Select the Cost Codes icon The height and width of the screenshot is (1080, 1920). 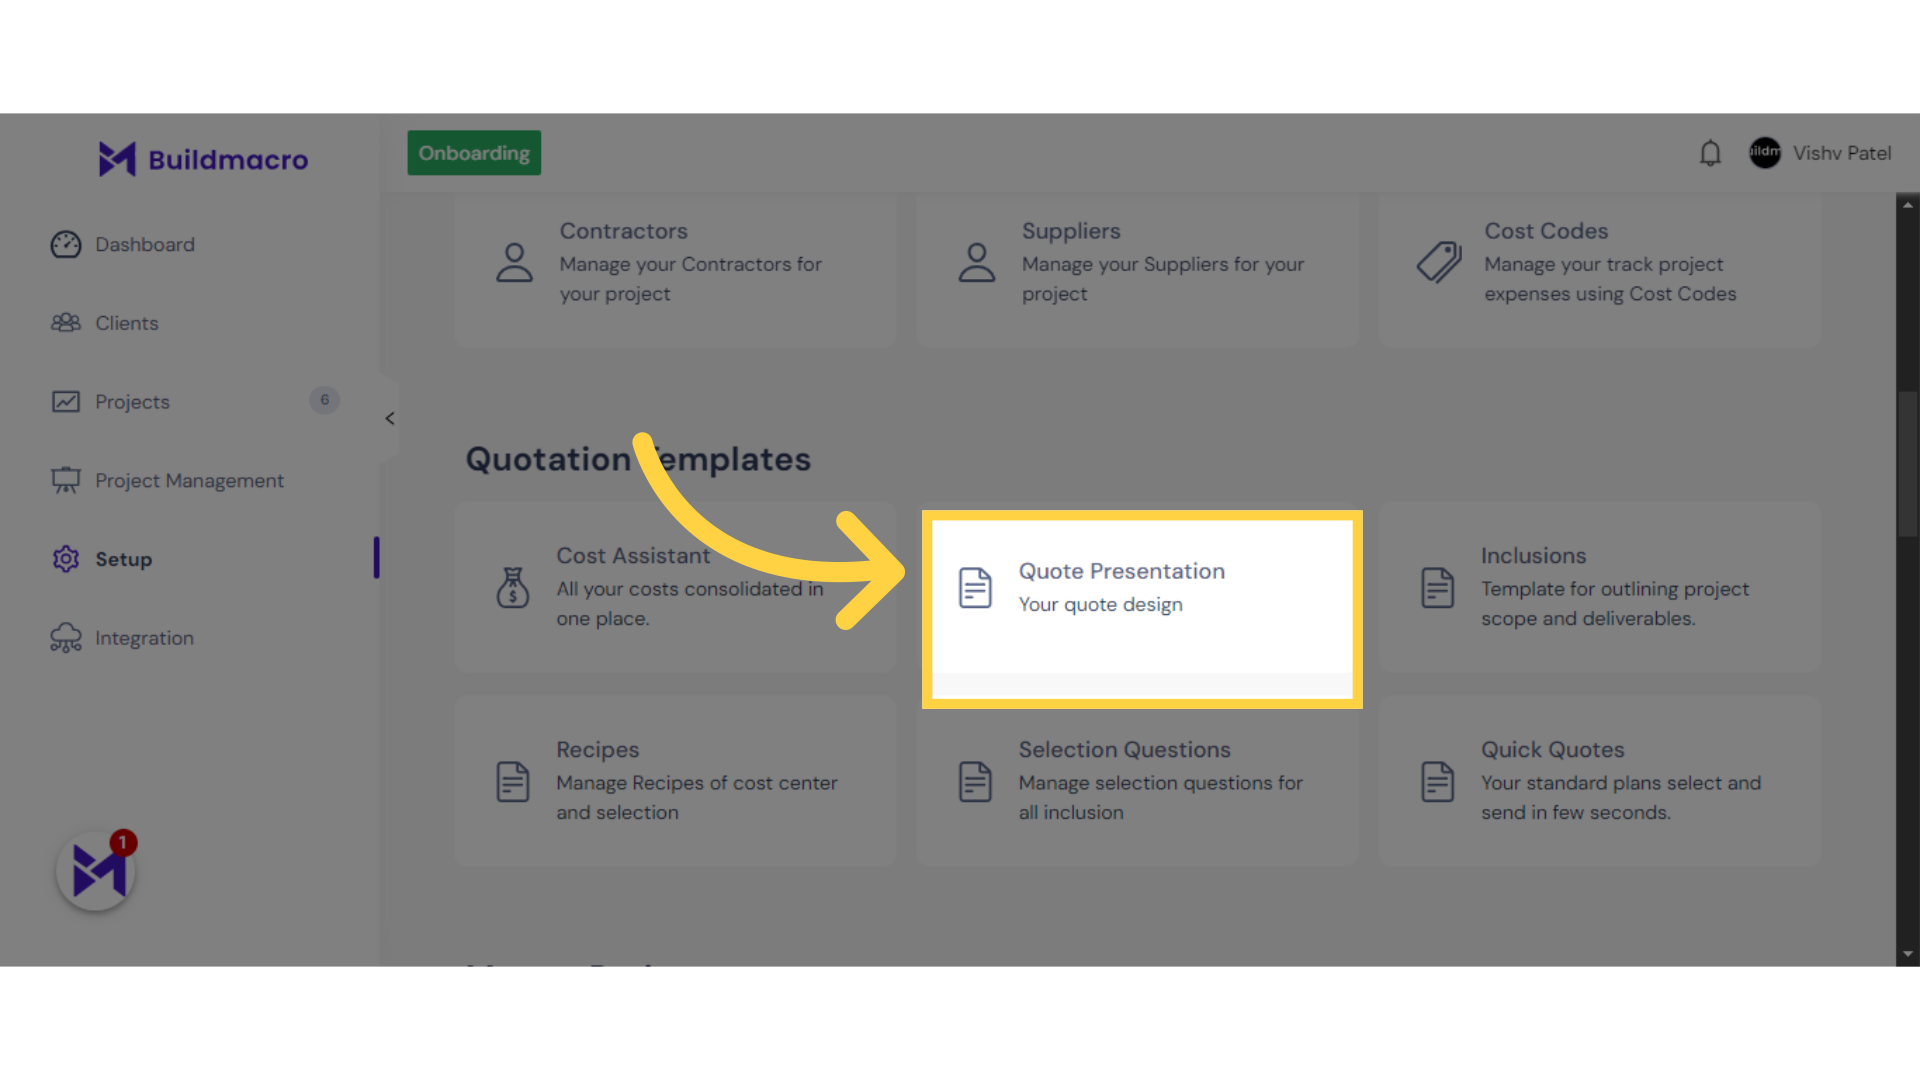[x=1437, y=262]
